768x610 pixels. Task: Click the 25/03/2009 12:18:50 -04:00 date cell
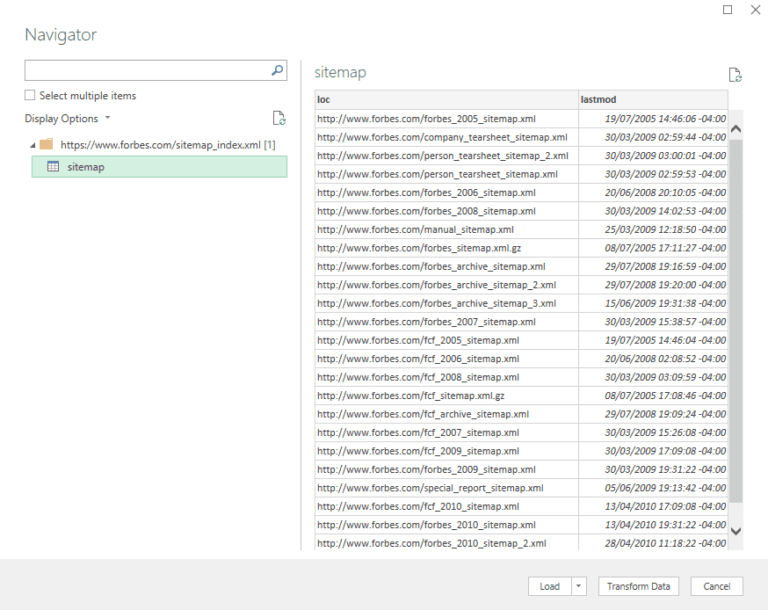653,229
